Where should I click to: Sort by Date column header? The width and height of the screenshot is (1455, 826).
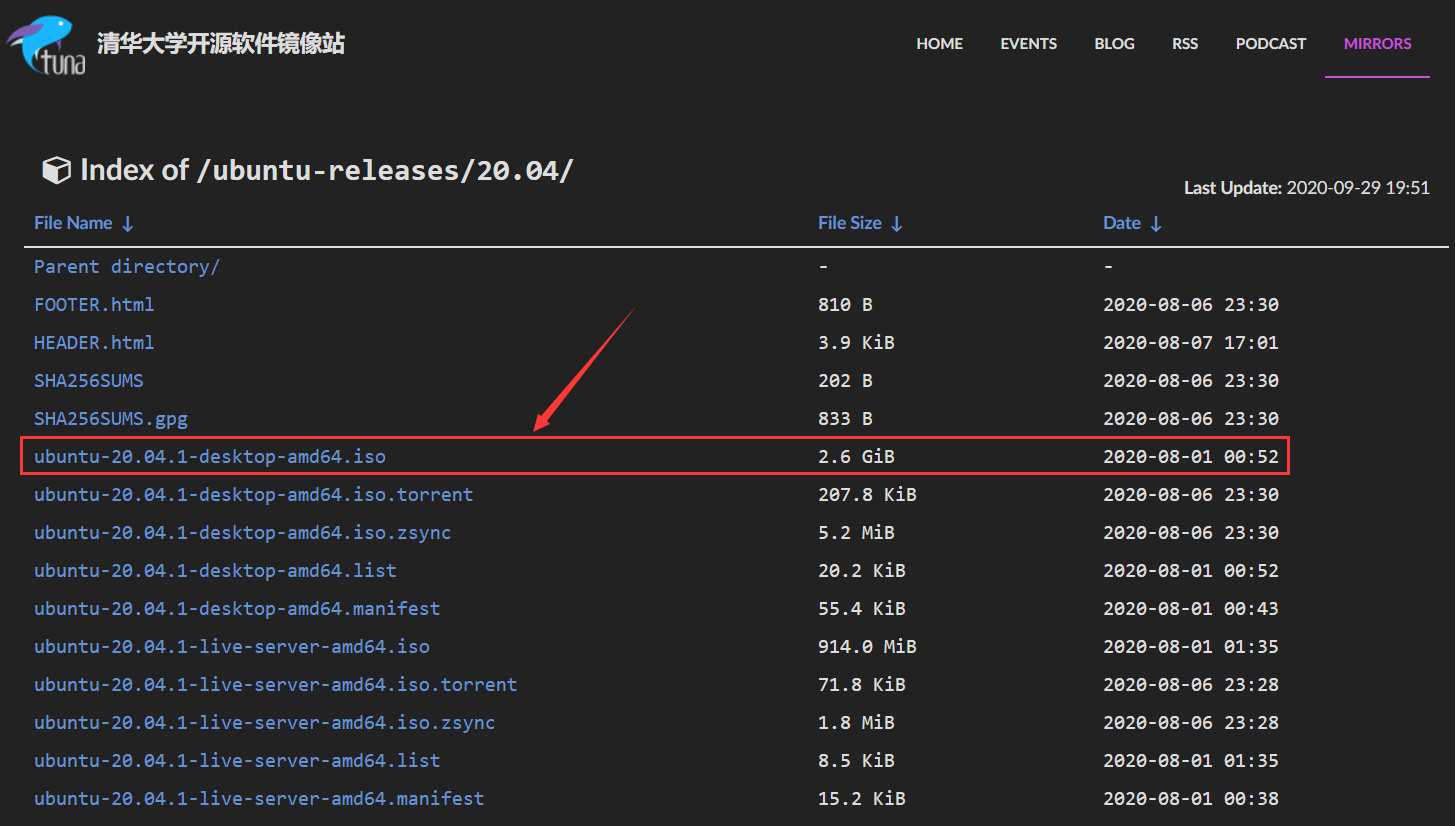[x=1132, y=223]
